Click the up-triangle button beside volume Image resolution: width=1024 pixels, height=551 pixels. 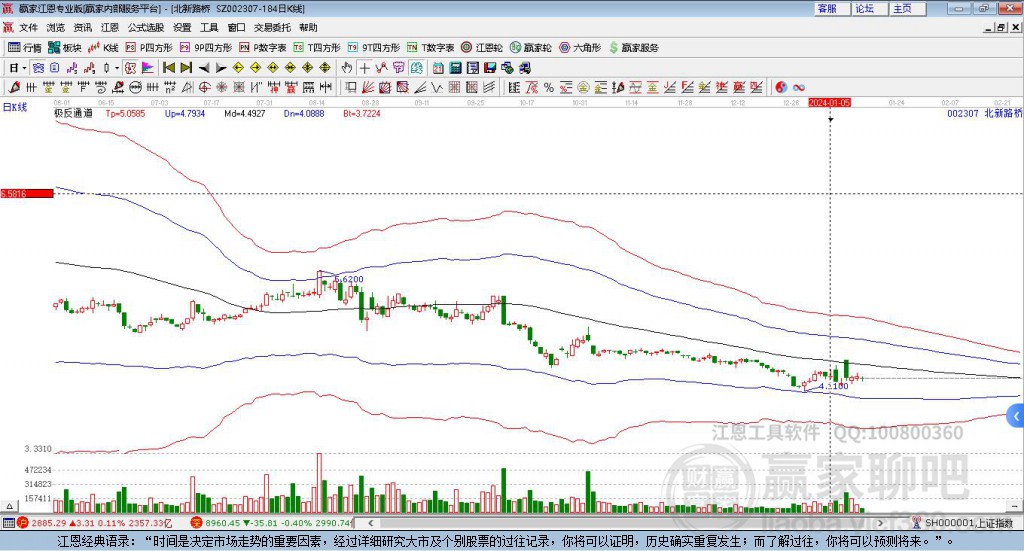point(9,506)
